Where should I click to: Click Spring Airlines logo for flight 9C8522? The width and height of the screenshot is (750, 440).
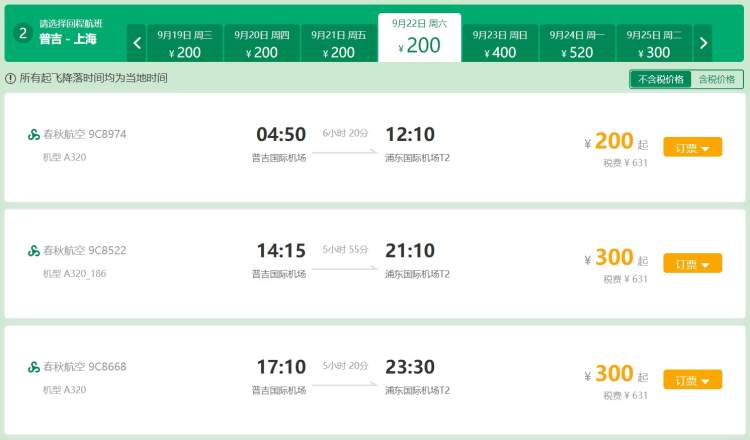(33, 251)
